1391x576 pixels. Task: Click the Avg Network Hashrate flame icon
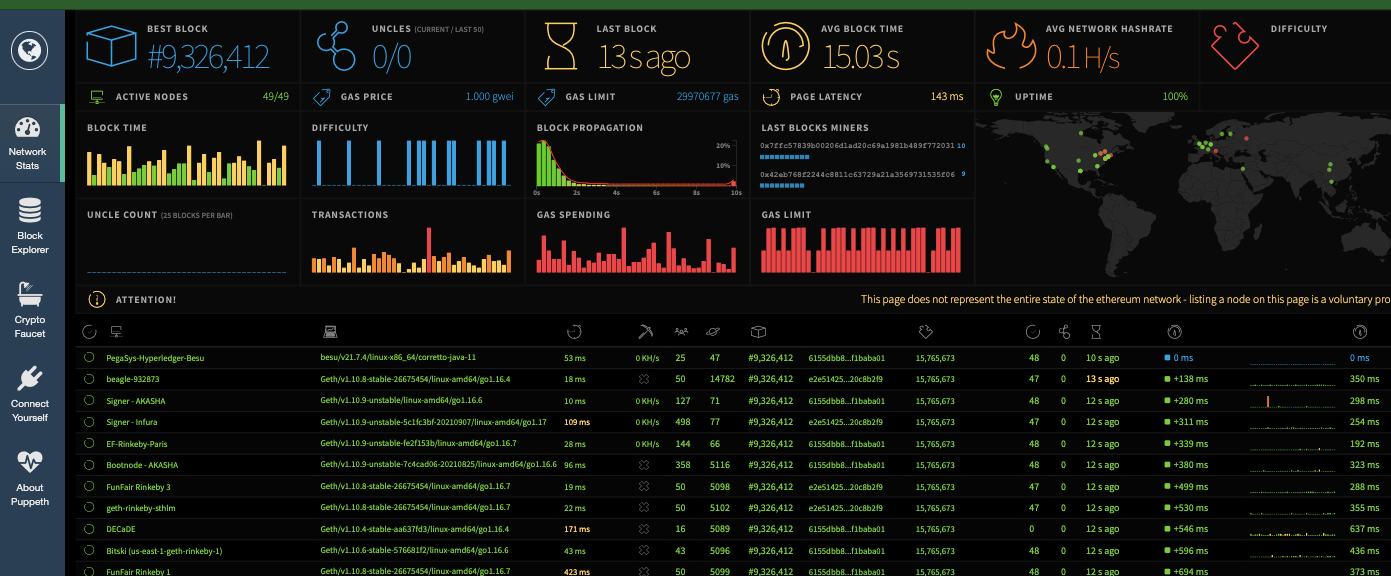(1011, 48)
